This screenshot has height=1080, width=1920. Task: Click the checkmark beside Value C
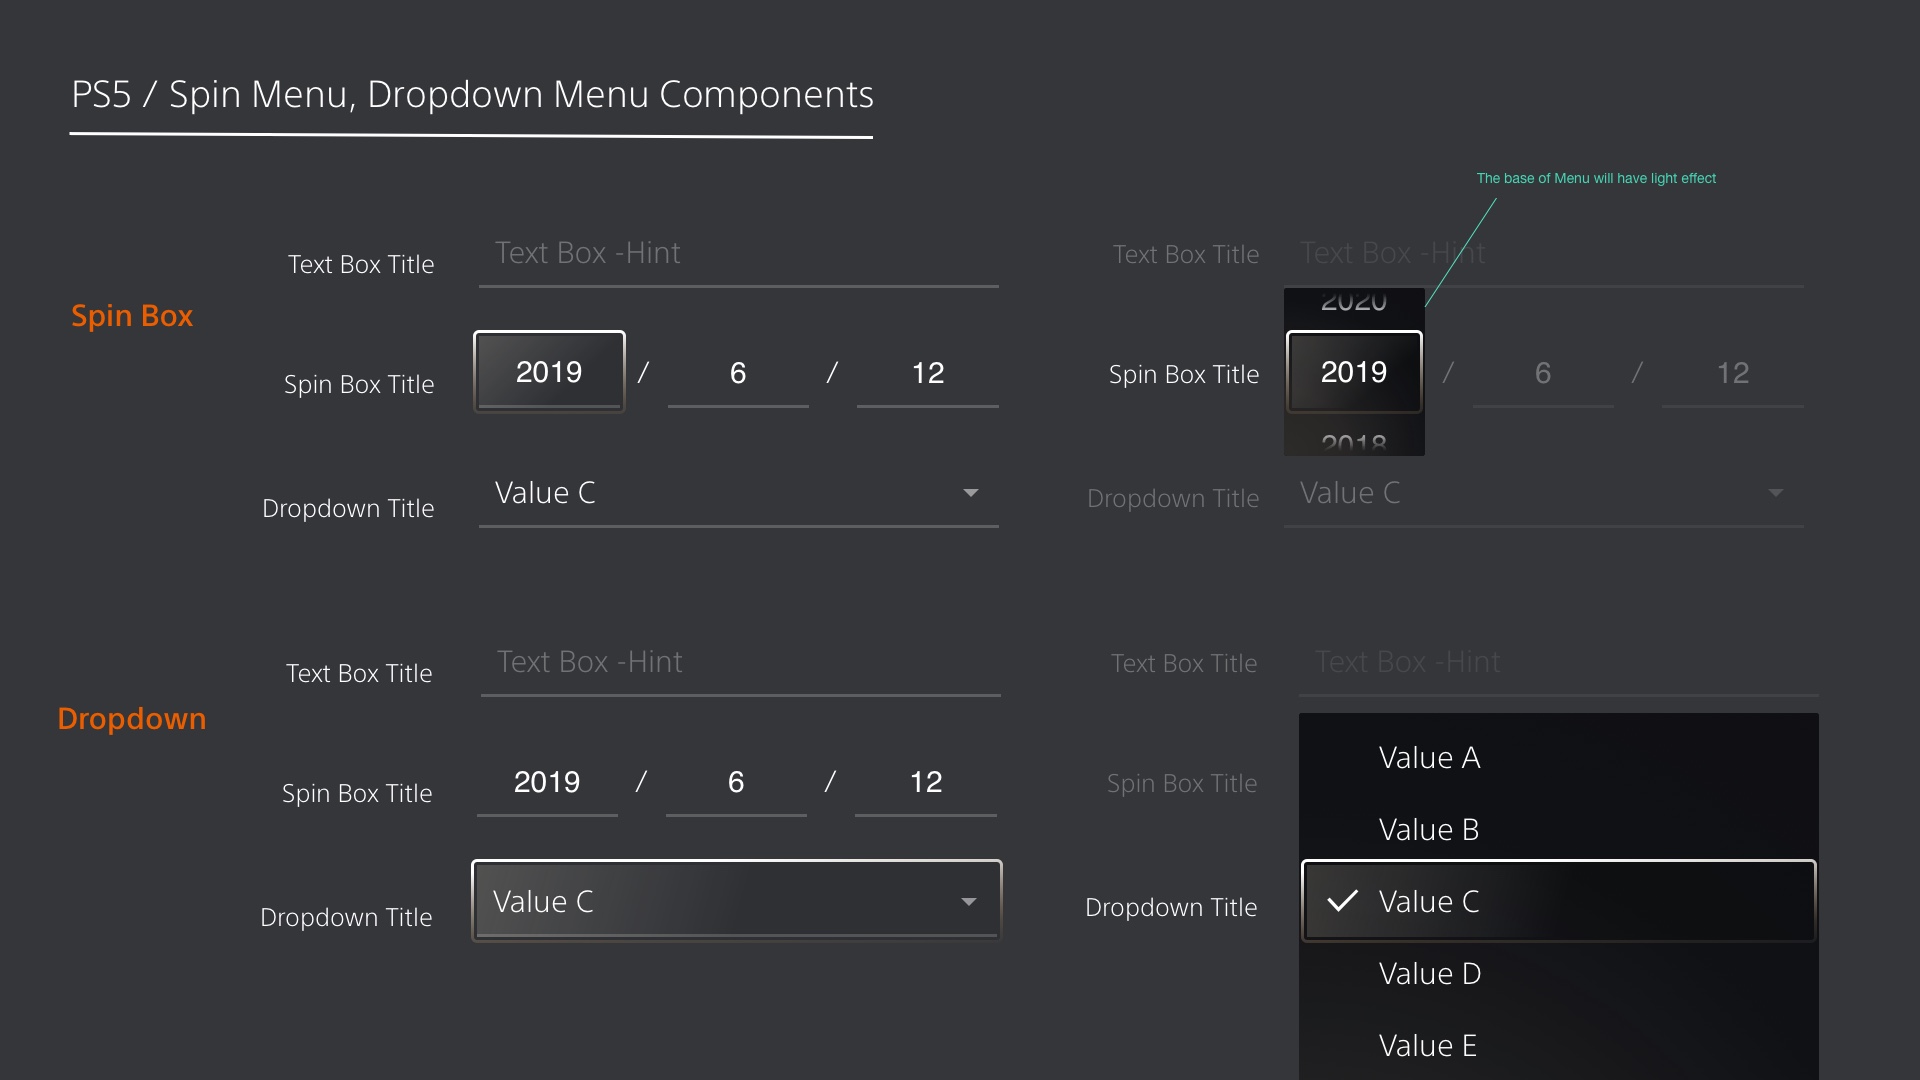point(1342,901)
